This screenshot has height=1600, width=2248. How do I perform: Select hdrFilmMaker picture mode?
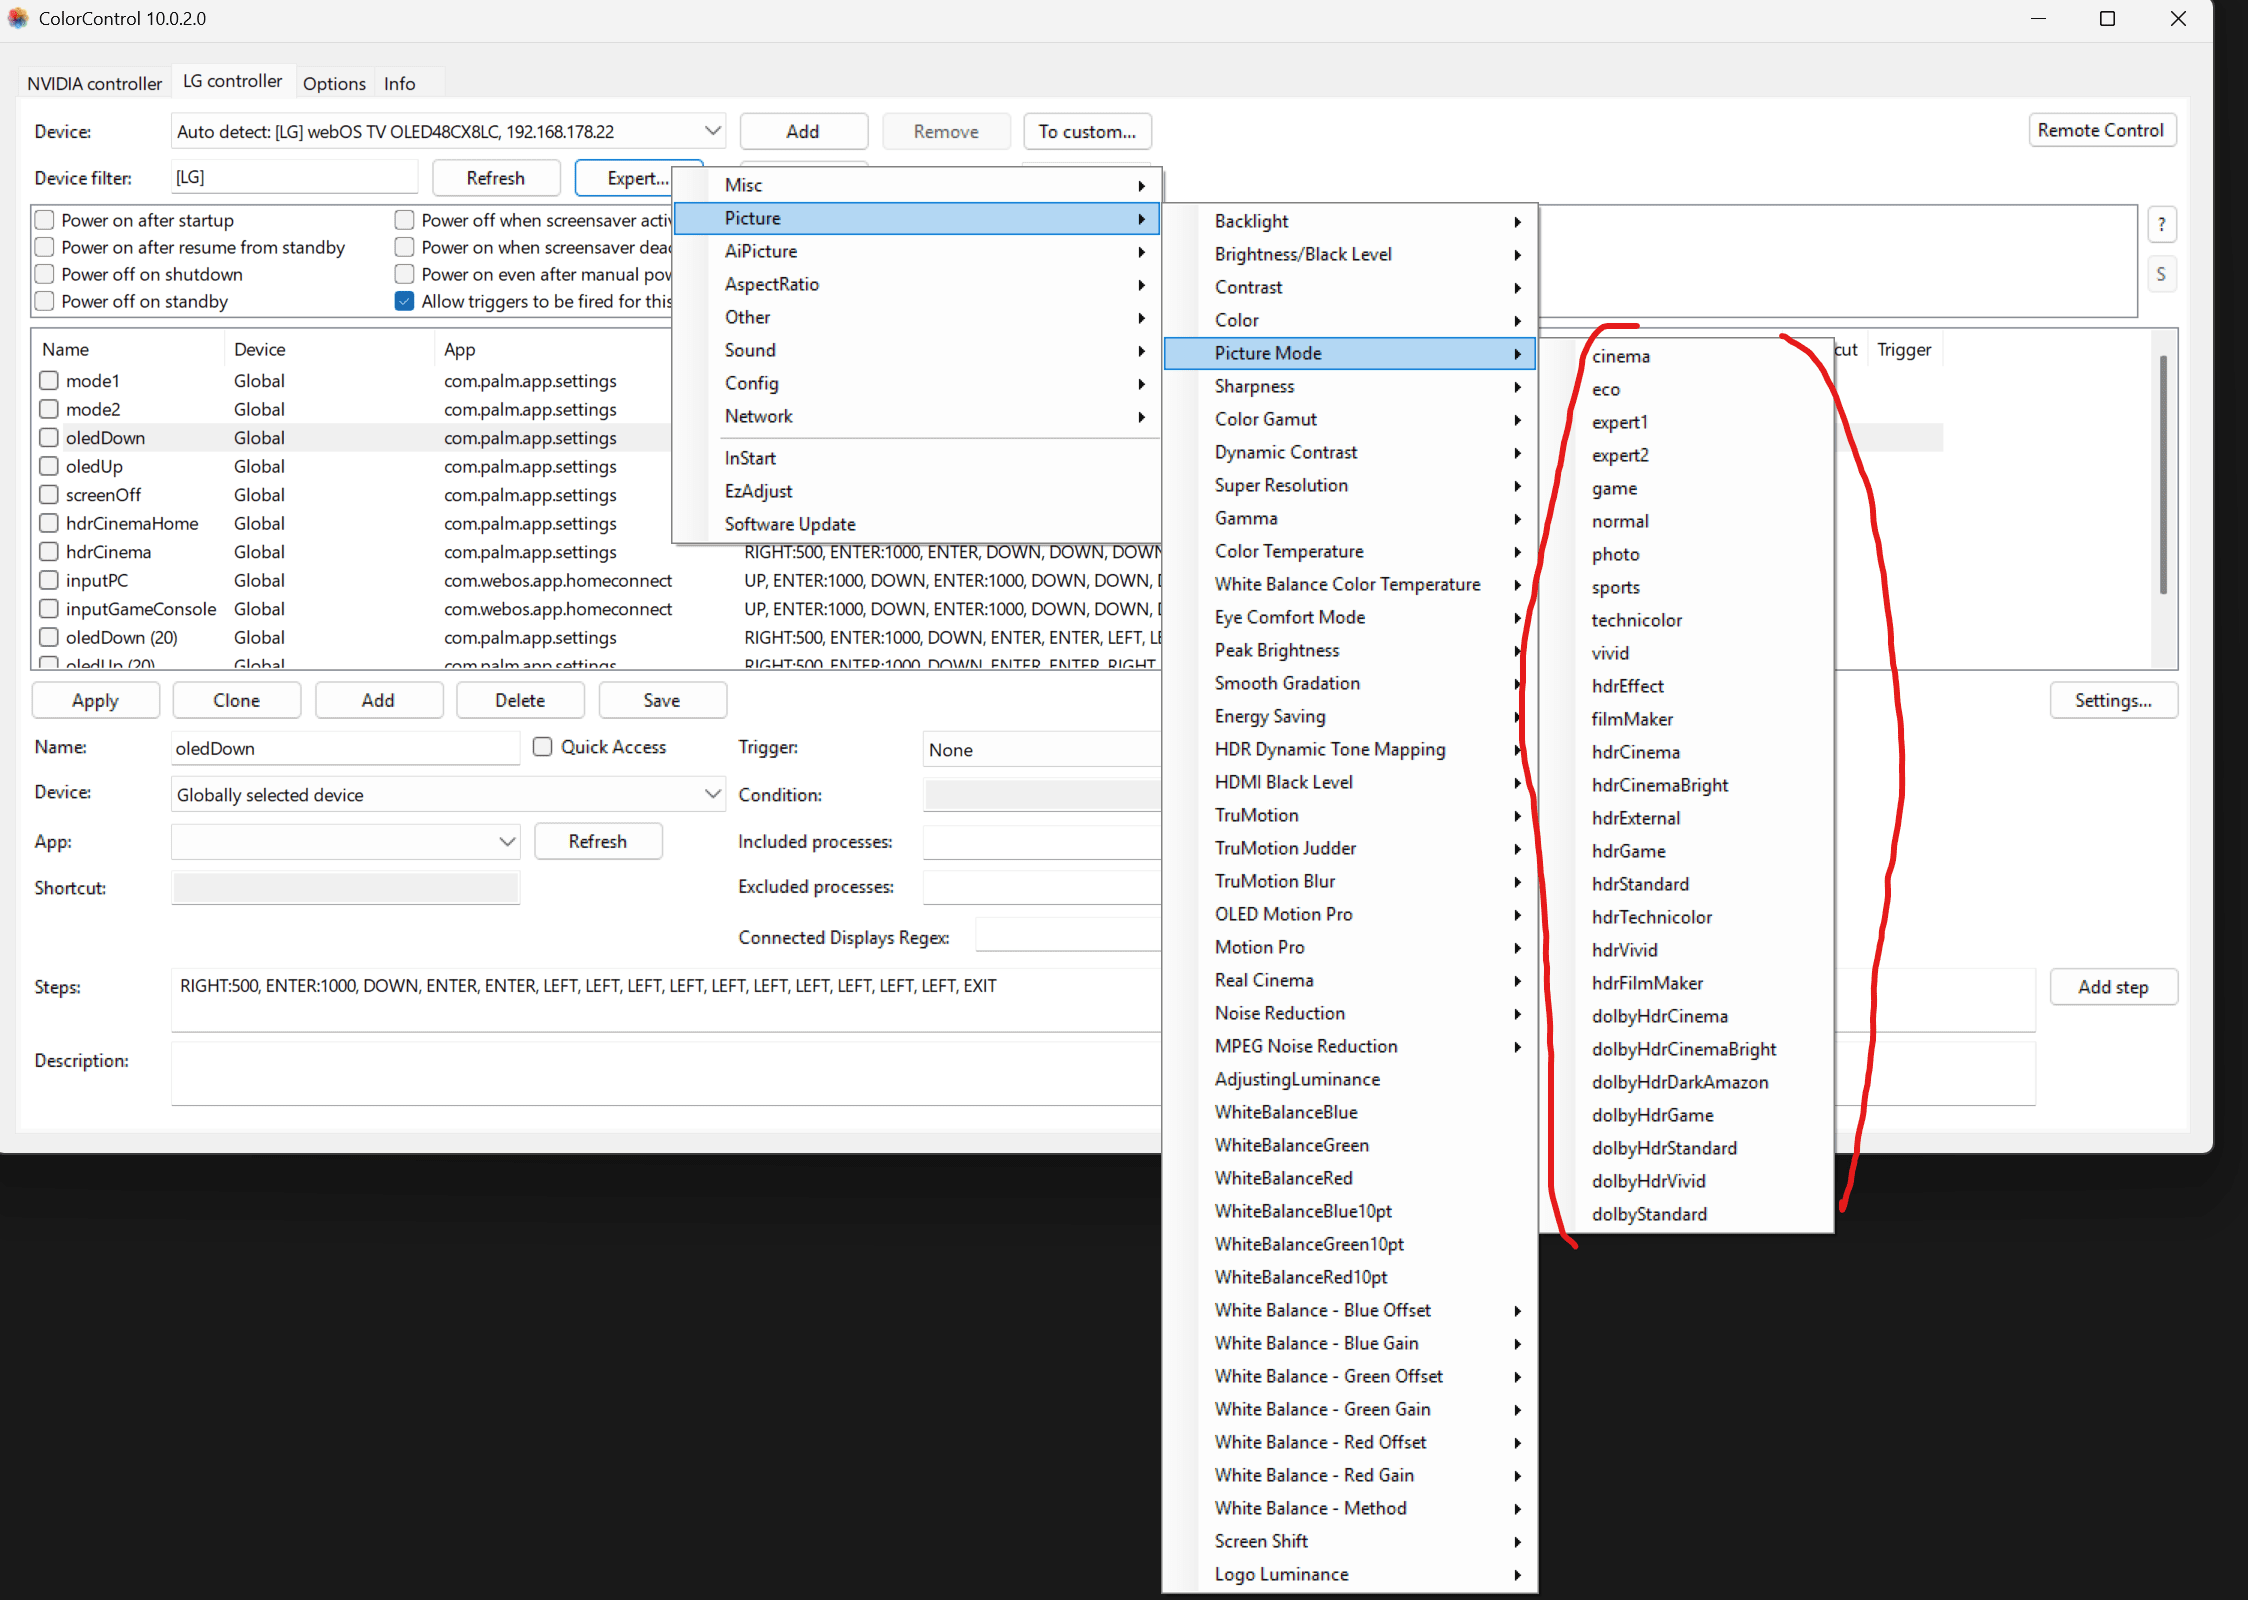1687,983
